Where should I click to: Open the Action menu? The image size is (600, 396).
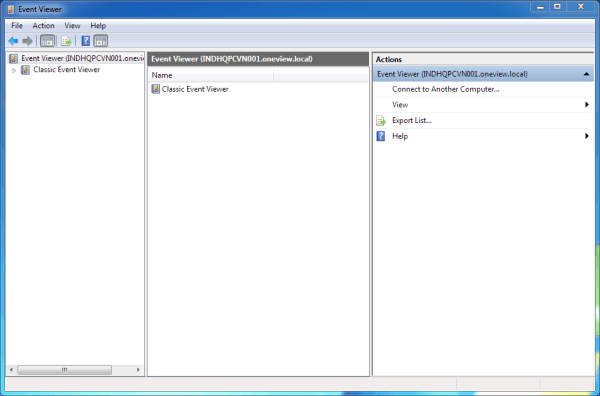point(43,26)
